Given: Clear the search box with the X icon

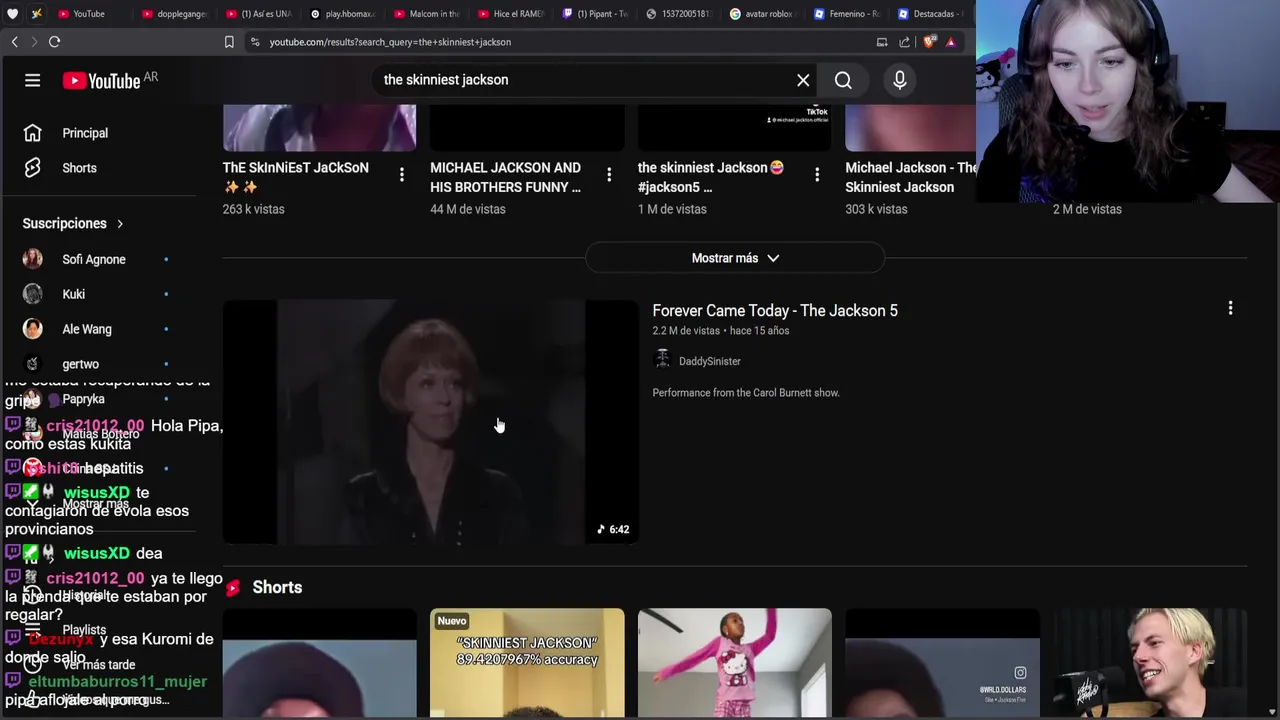Looking at the screenshot, I should click(x=803, y=80).
